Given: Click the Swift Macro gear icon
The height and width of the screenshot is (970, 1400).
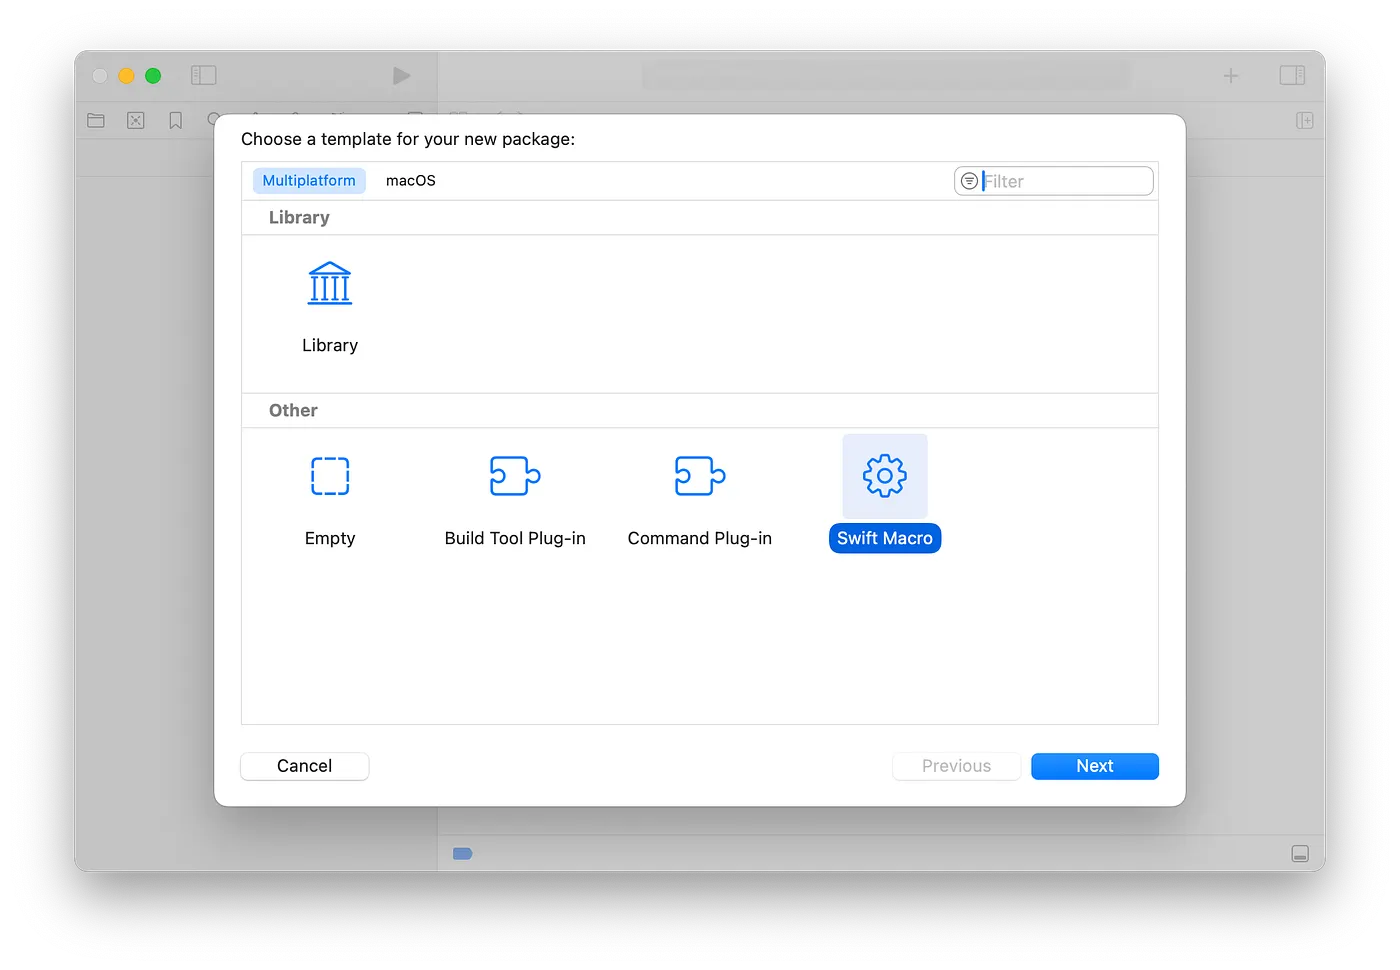Looking at the screenshot, I should point(885,476).
